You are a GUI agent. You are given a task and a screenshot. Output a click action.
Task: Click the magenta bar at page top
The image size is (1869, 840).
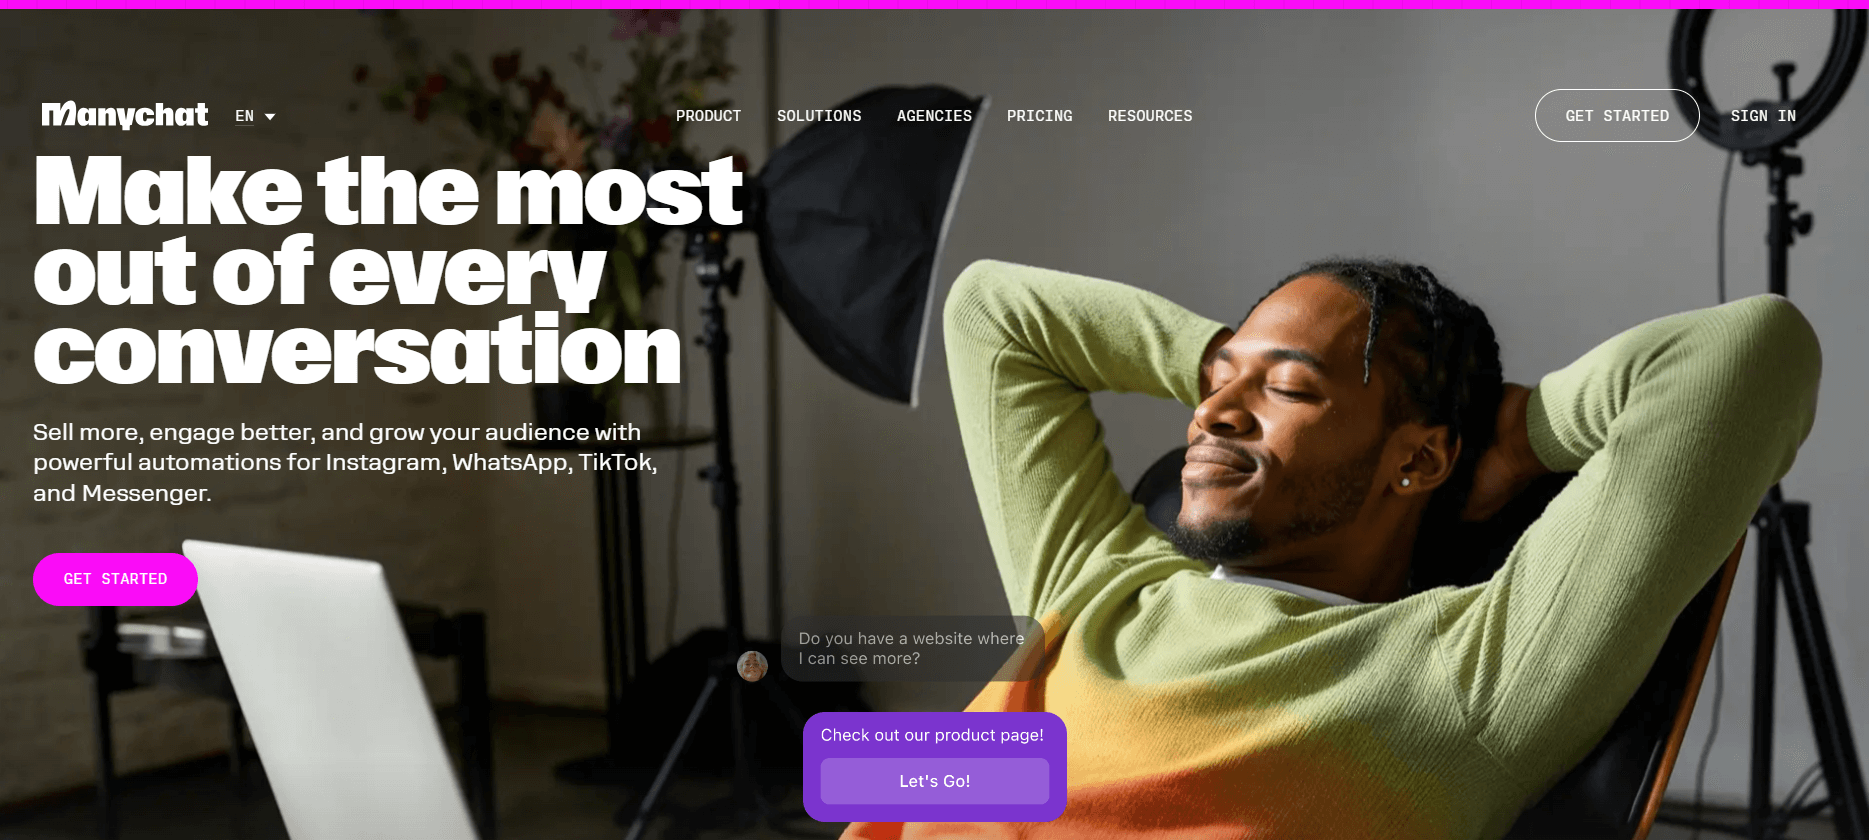[934, 4]
